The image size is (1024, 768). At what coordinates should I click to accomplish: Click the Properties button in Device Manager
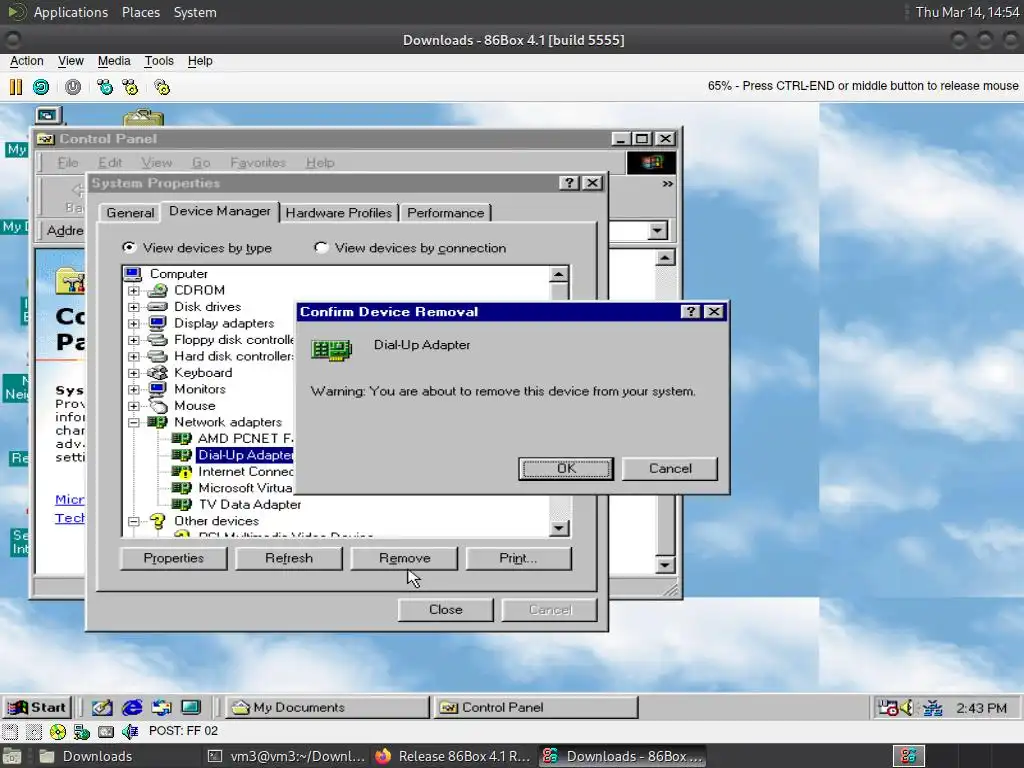[x=174, y=558]
